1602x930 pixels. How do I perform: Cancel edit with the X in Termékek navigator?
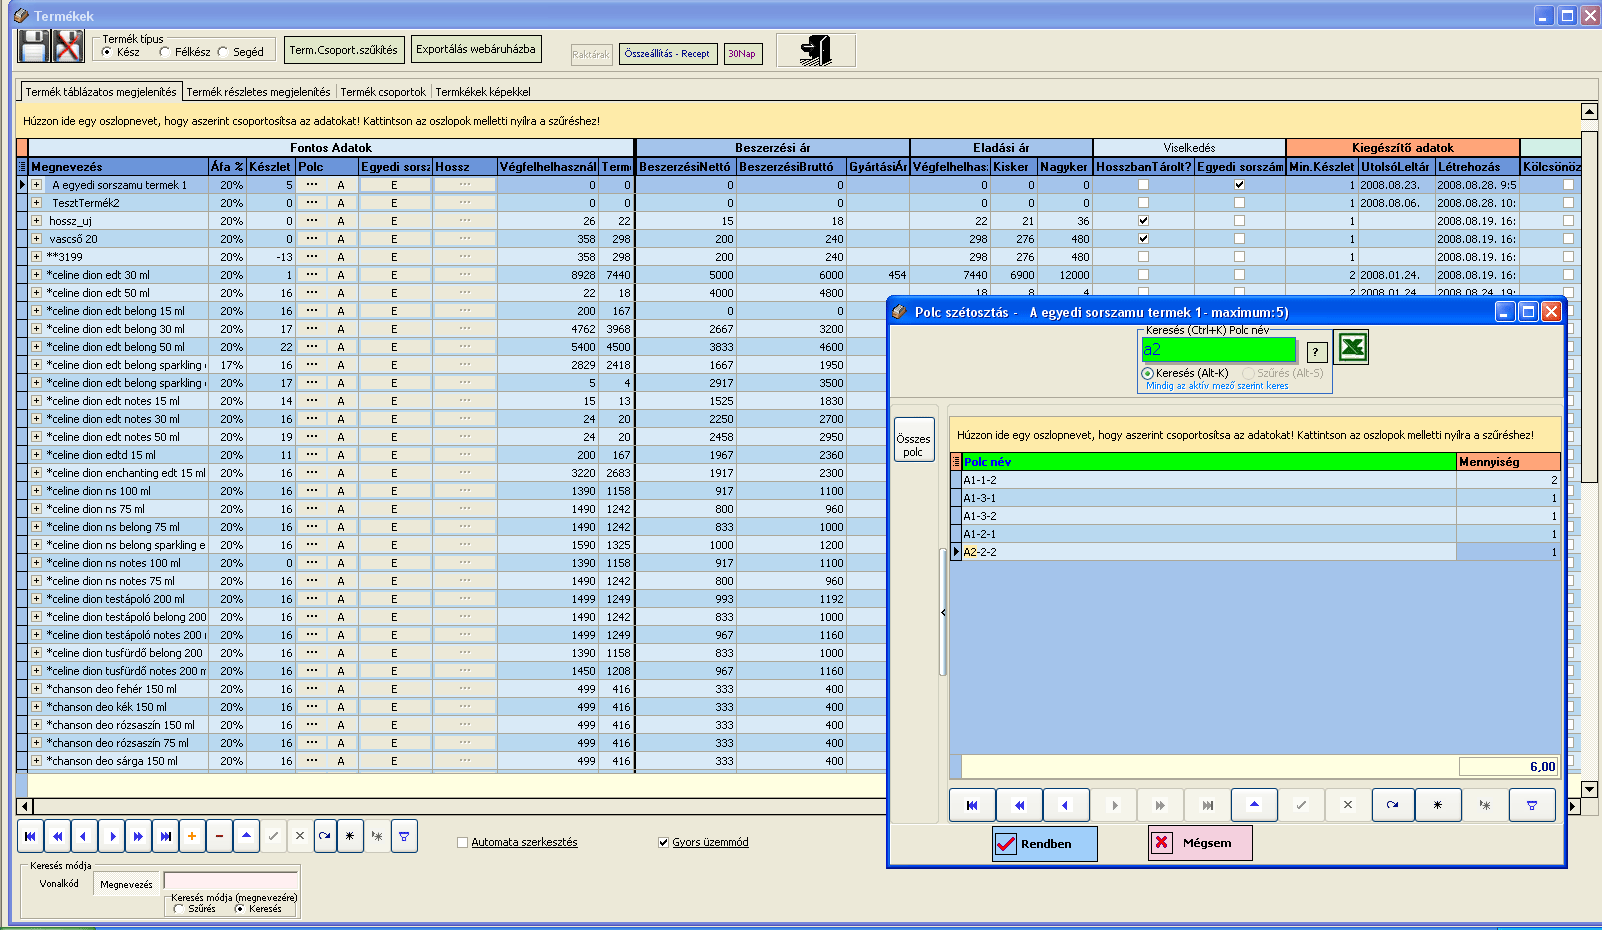(x=299, y=836)
